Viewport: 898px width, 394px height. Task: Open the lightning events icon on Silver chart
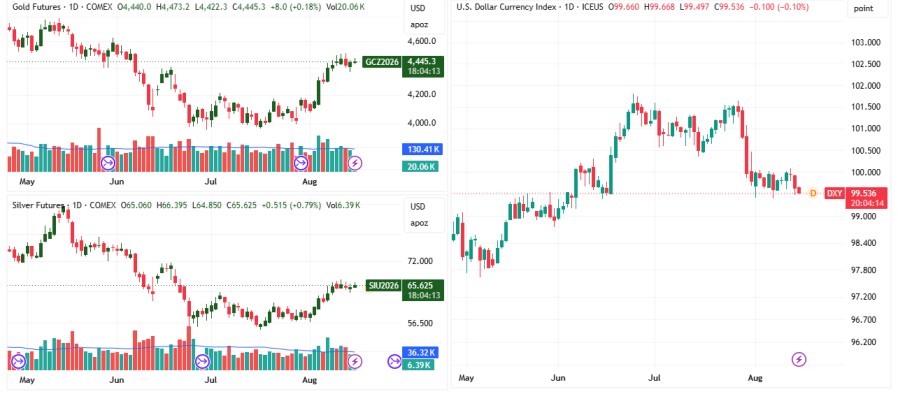356,361
